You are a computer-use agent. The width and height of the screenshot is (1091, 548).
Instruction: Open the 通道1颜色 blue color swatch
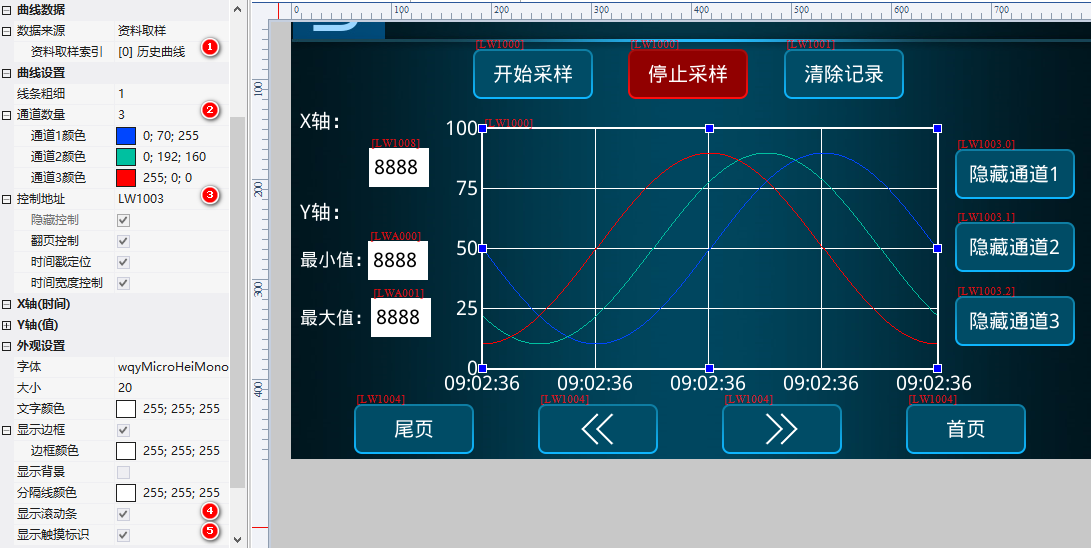tap(126, 136)
